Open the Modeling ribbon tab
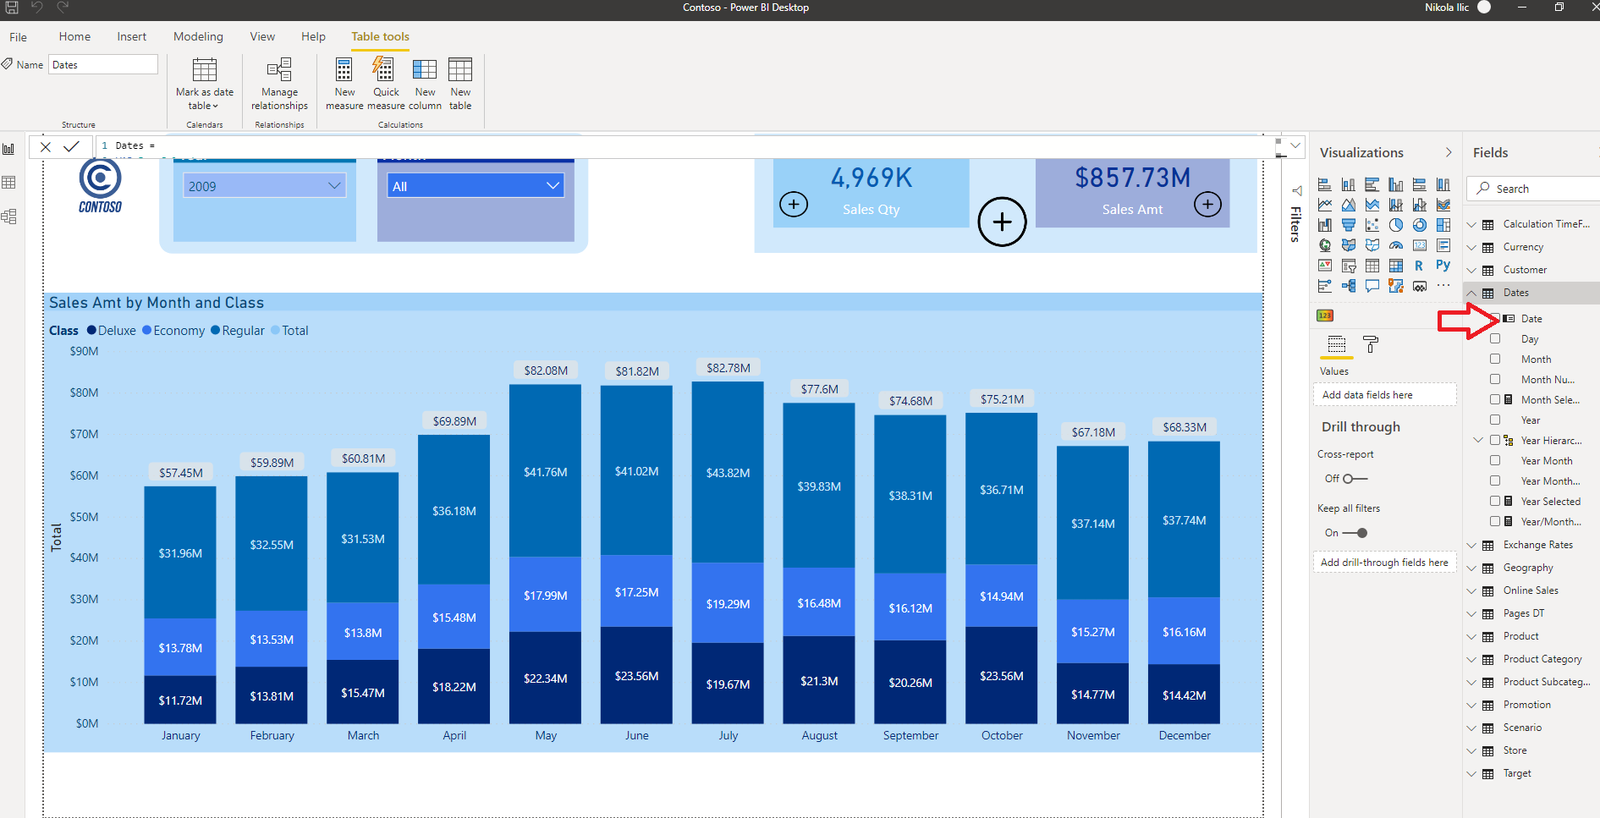 198,37
